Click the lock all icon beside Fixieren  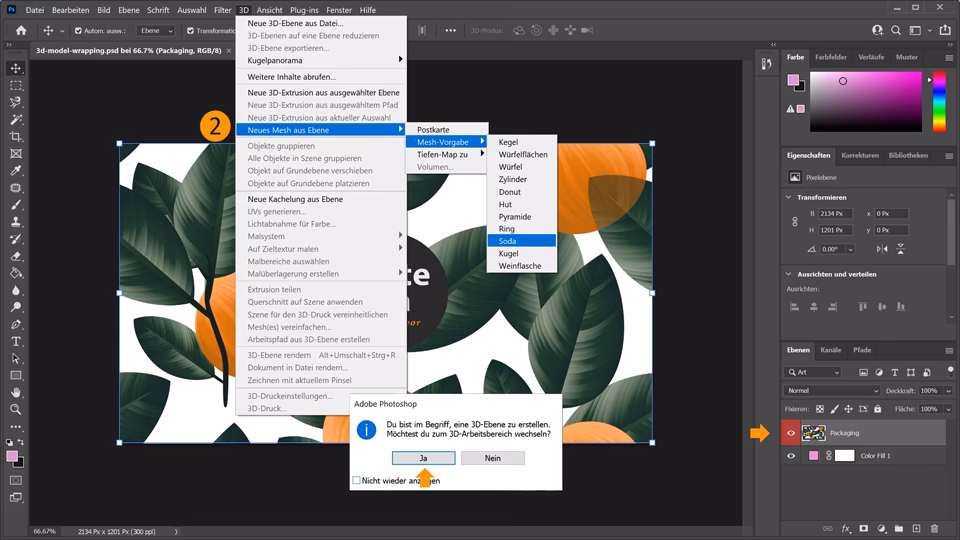tap(877, 409)
